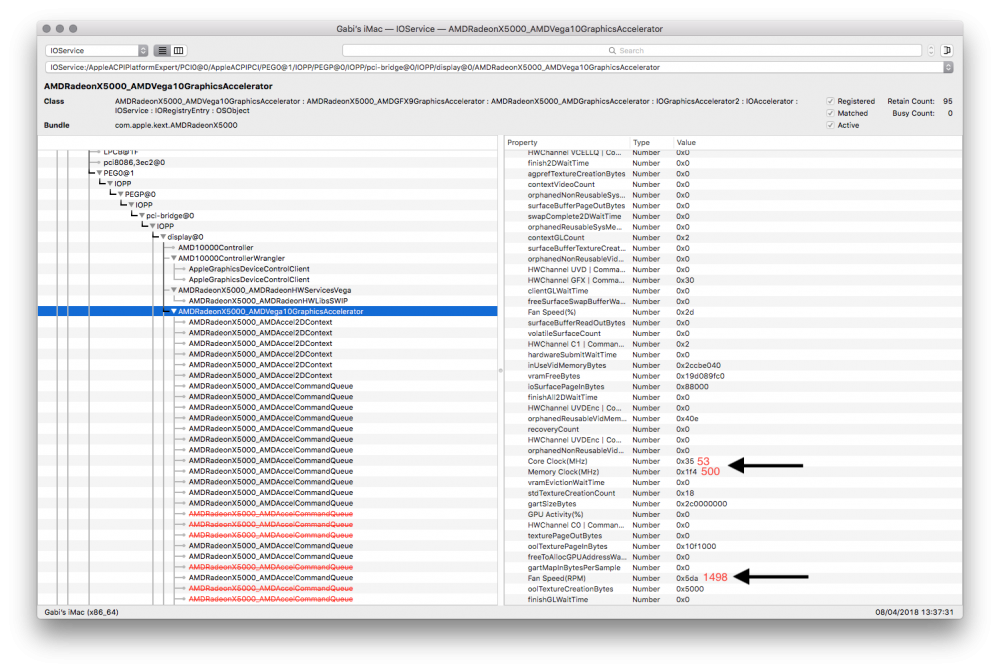Click the 0x10f1000 value cell
Image resolution: width=1000 pixels, height=672 pixels.
click(x=696, y=546)
